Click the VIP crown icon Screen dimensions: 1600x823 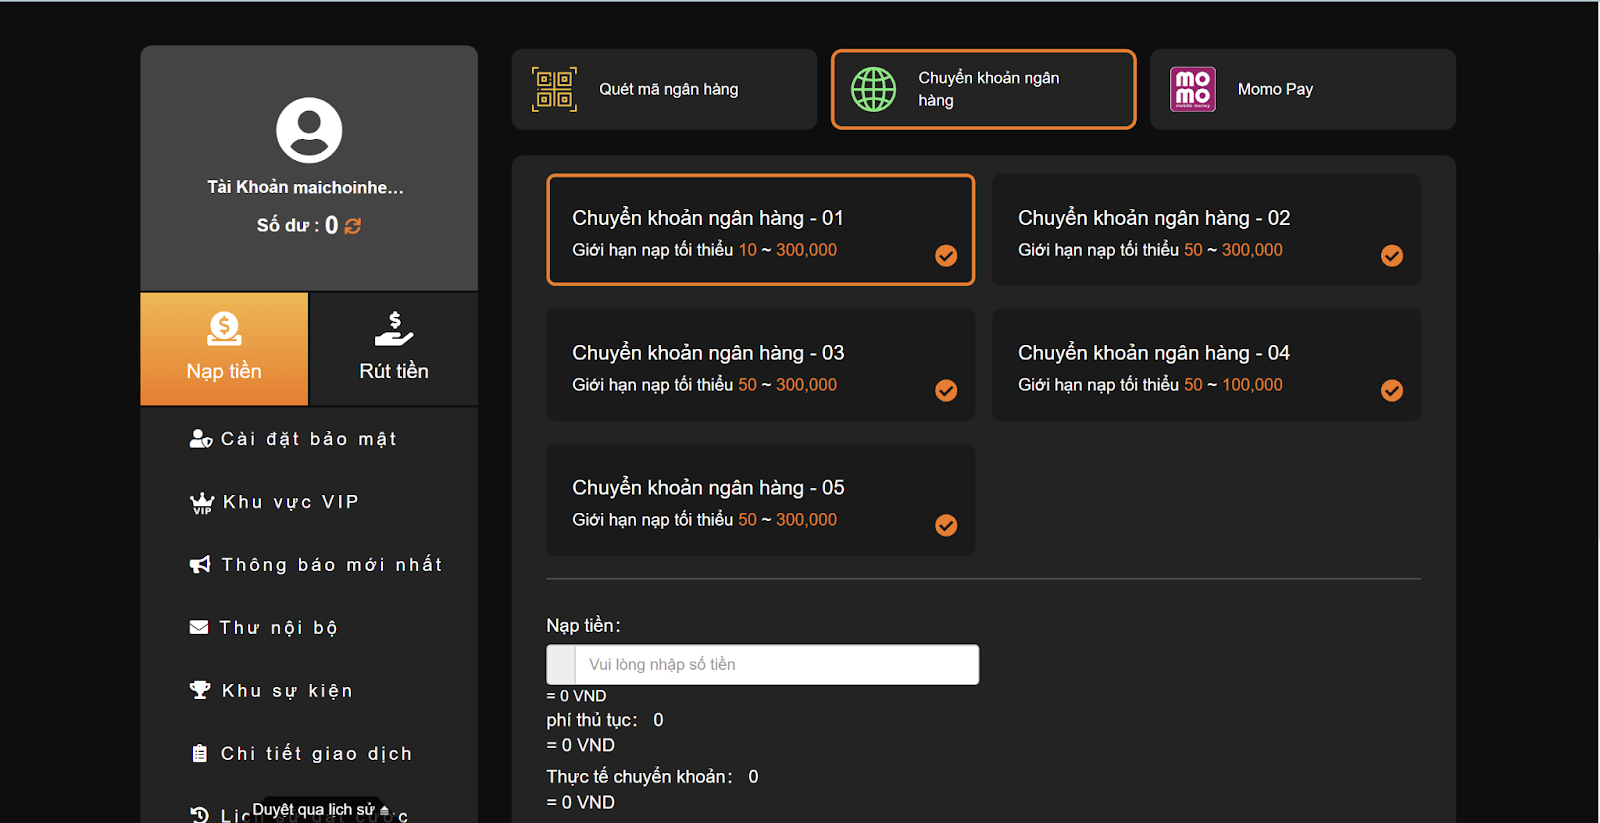pos(202,503)
